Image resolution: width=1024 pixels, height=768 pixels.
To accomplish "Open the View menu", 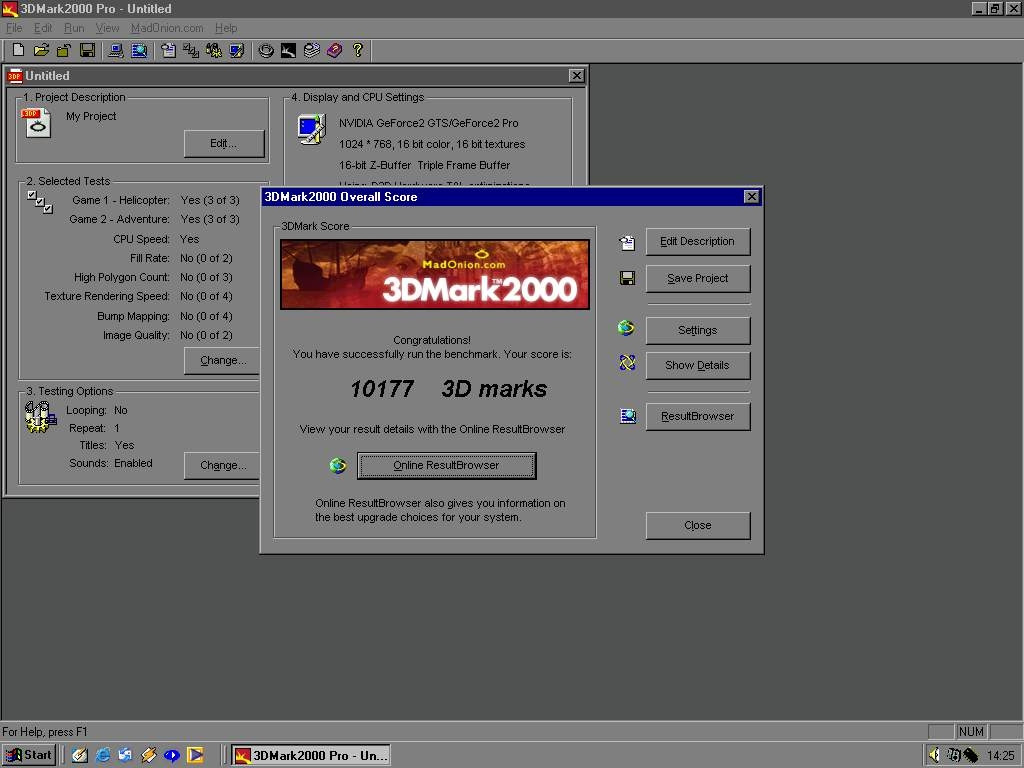I will [x=107, y=28].
